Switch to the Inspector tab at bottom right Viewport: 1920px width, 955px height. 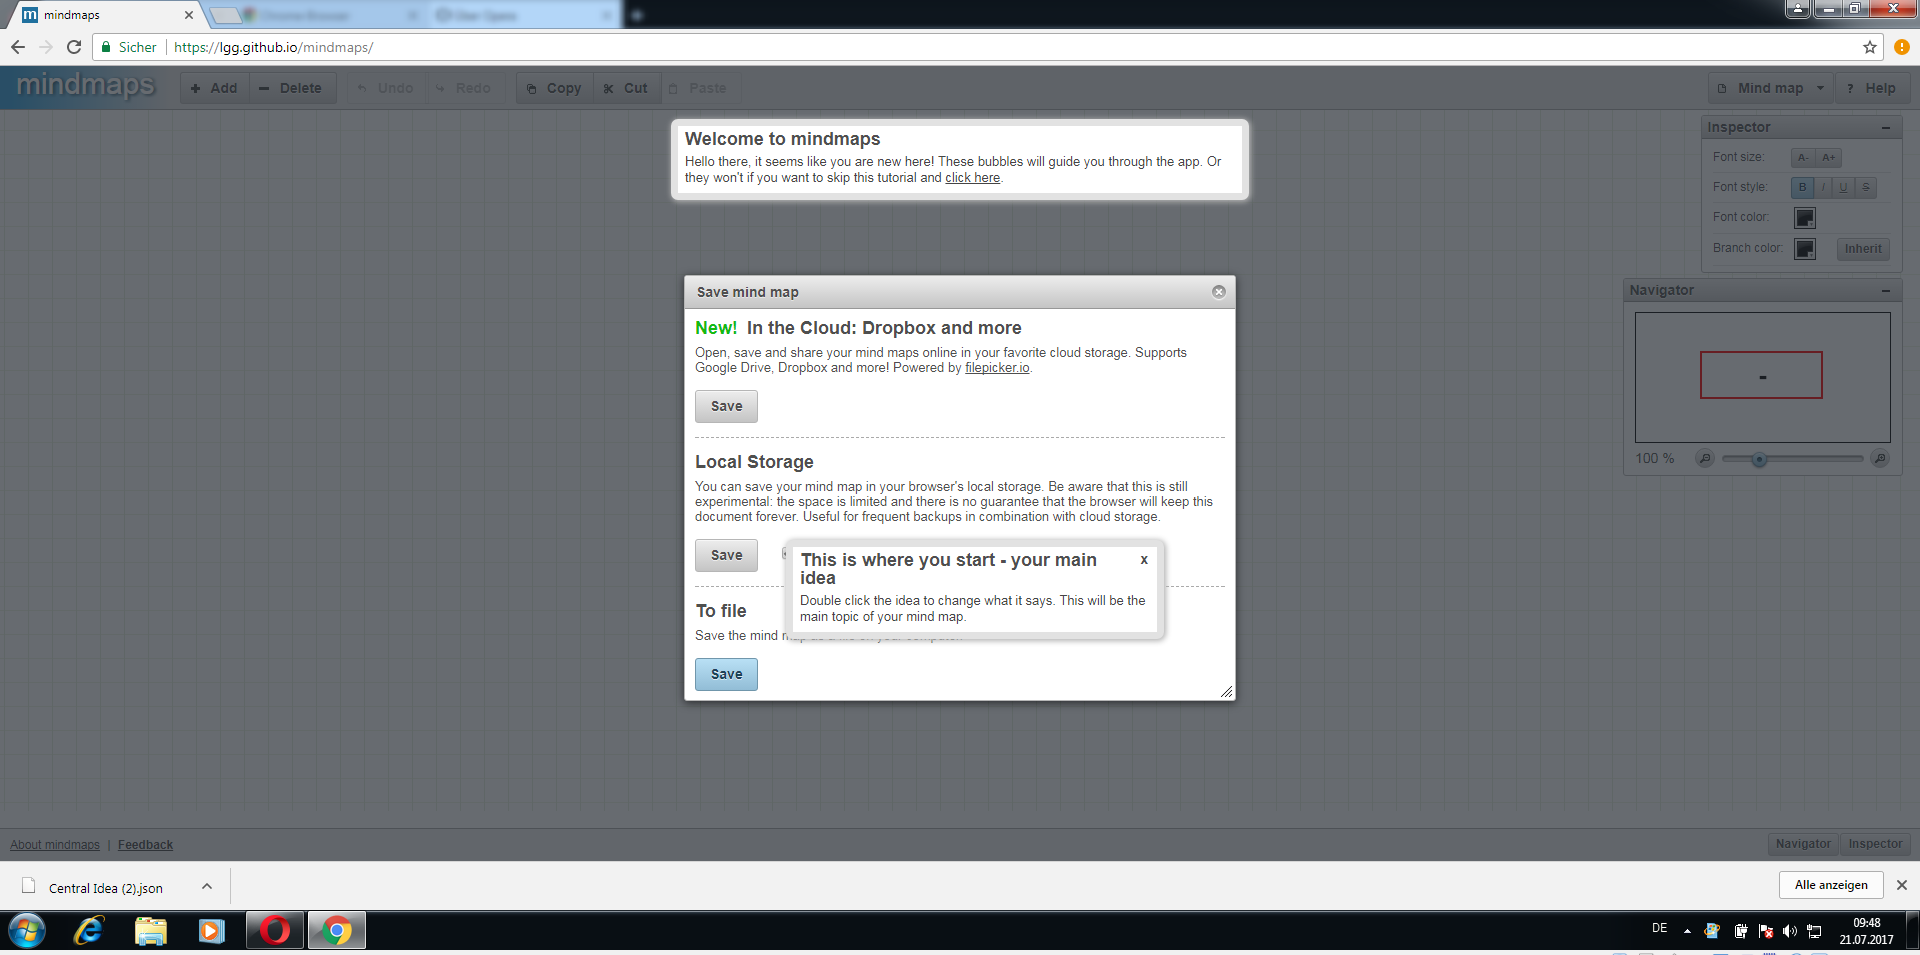pyautogui.click(x=1875, y=844)
